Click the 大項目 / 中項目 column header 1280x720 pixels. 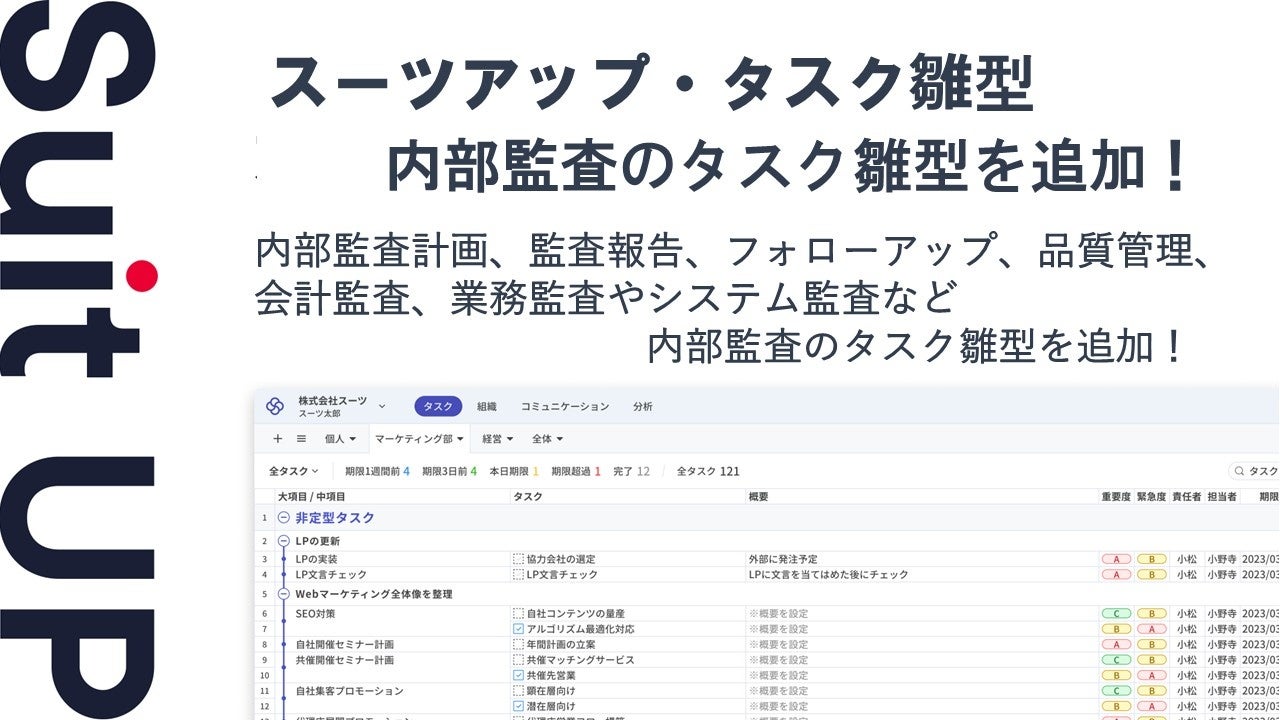(x=311, y=497)
